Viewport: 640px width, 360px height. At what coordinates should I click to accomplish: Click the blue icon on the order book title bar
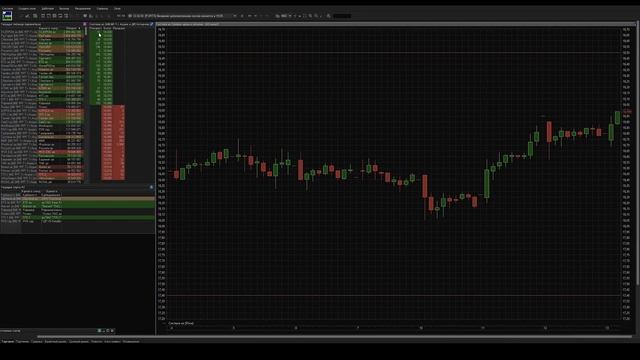click(152, 24)
